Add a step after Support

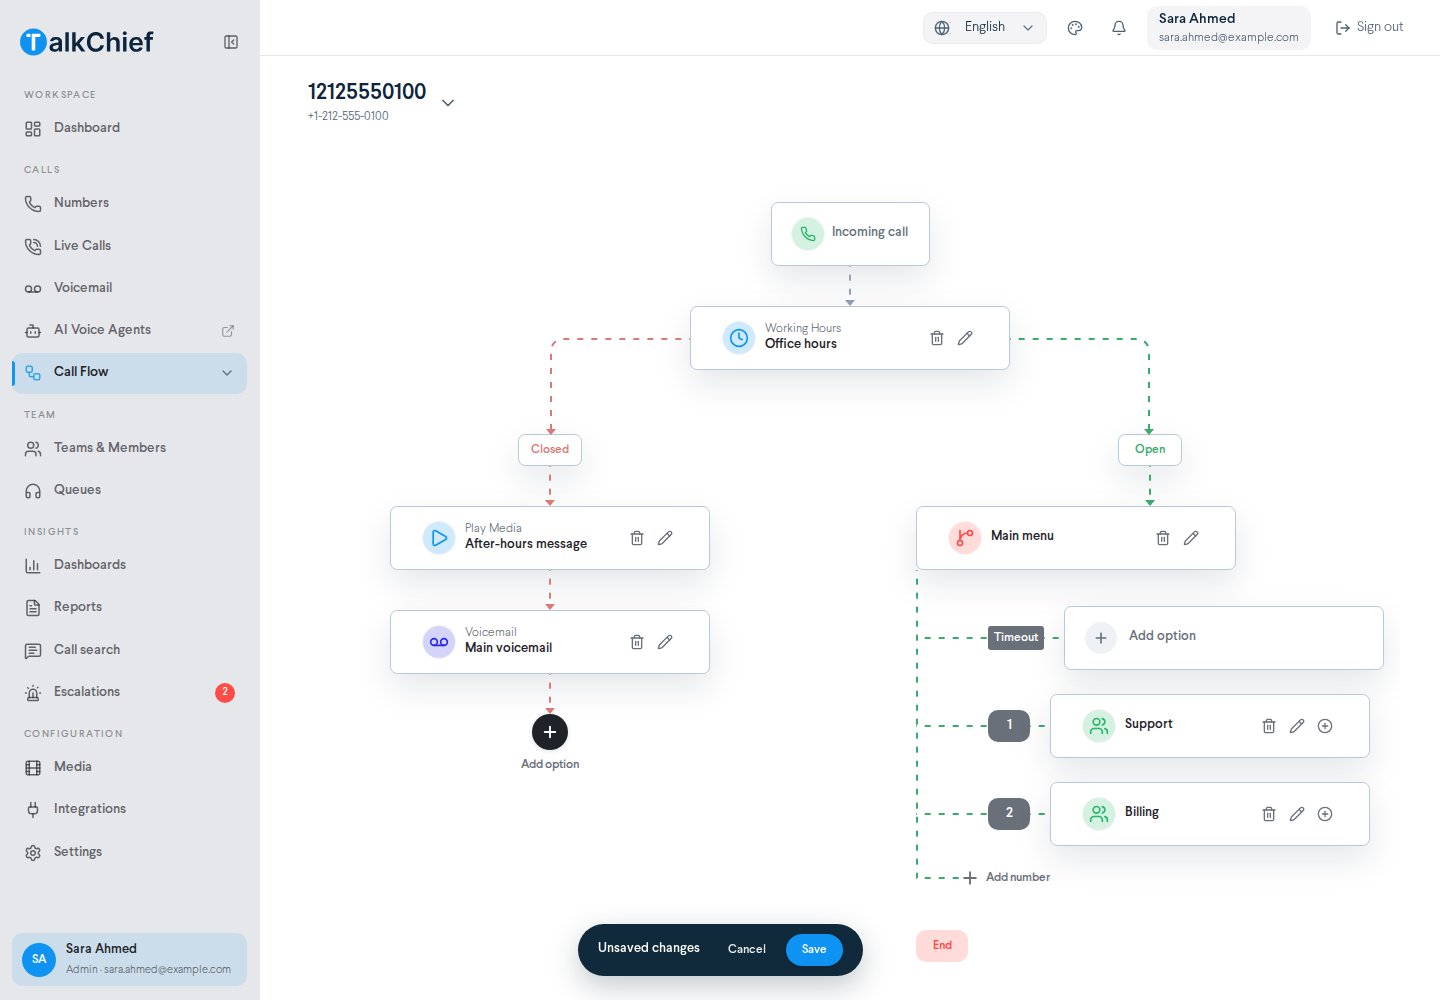(x=1325, y=726)
